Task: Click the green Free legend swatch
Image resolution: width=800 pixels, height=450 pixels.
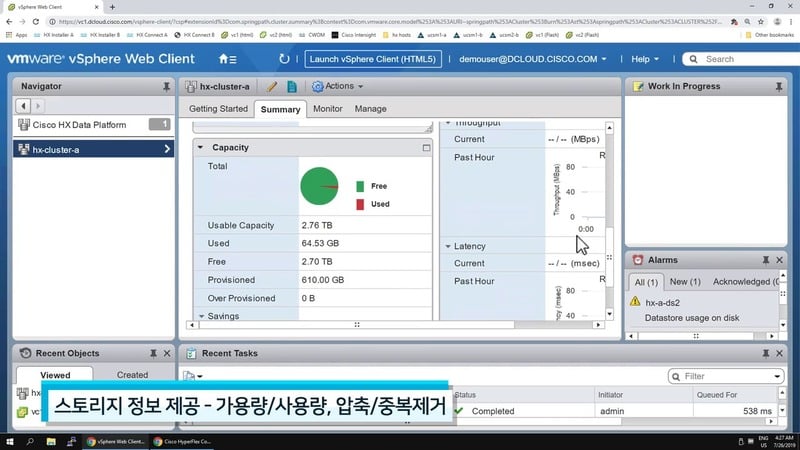Action: point(360,186)
